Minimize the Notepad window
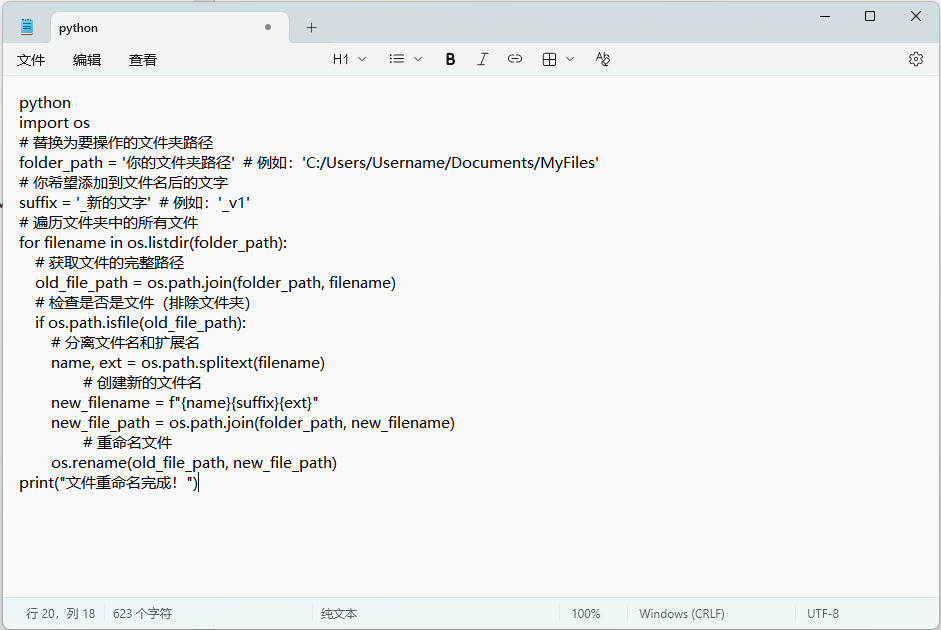The image size is (941, 630). [825, 16]
